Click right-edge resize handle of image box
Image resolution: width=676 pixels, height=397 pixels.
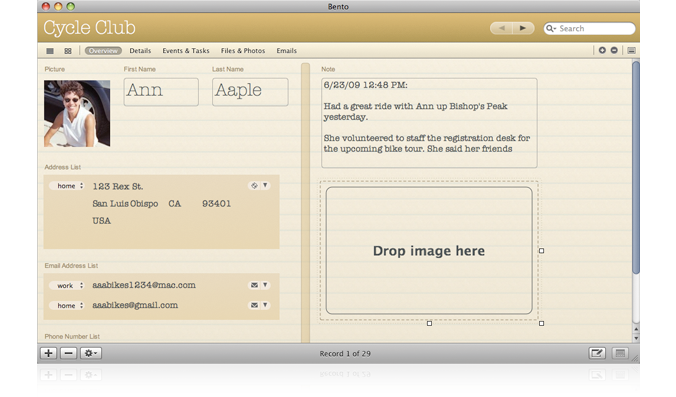[x=541, y=251]
